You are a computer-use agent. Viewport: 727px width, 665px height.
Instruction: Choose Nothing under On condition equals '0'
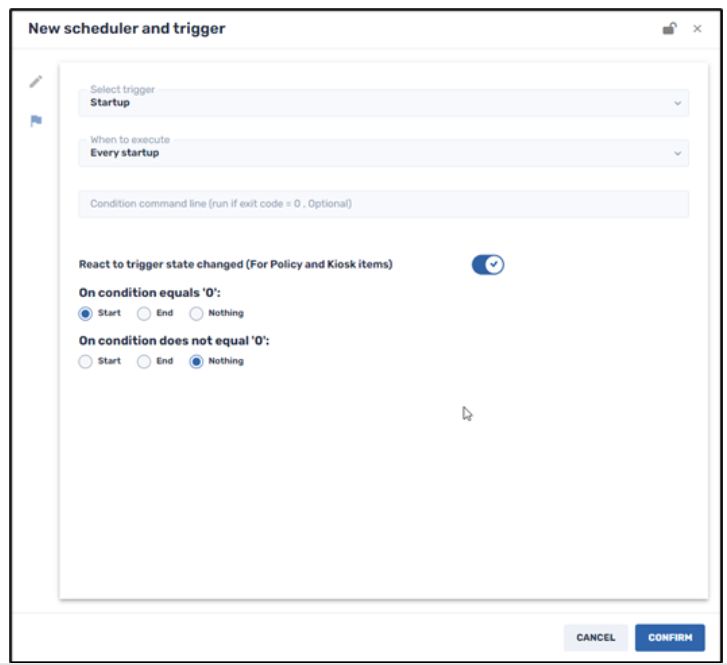click(x=196, y=313)
